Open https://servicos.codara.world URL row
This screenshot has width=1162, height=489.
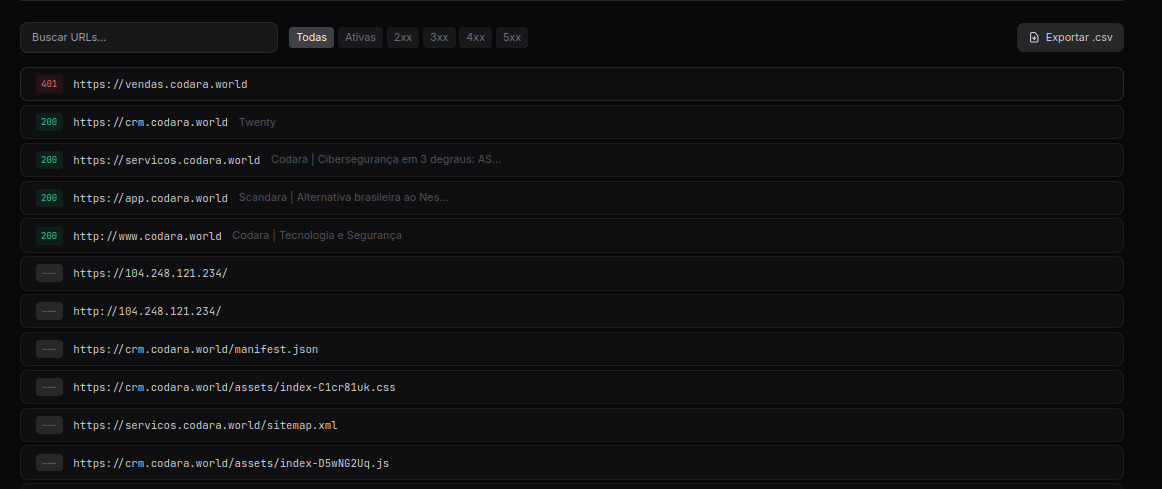click(571, 160)
